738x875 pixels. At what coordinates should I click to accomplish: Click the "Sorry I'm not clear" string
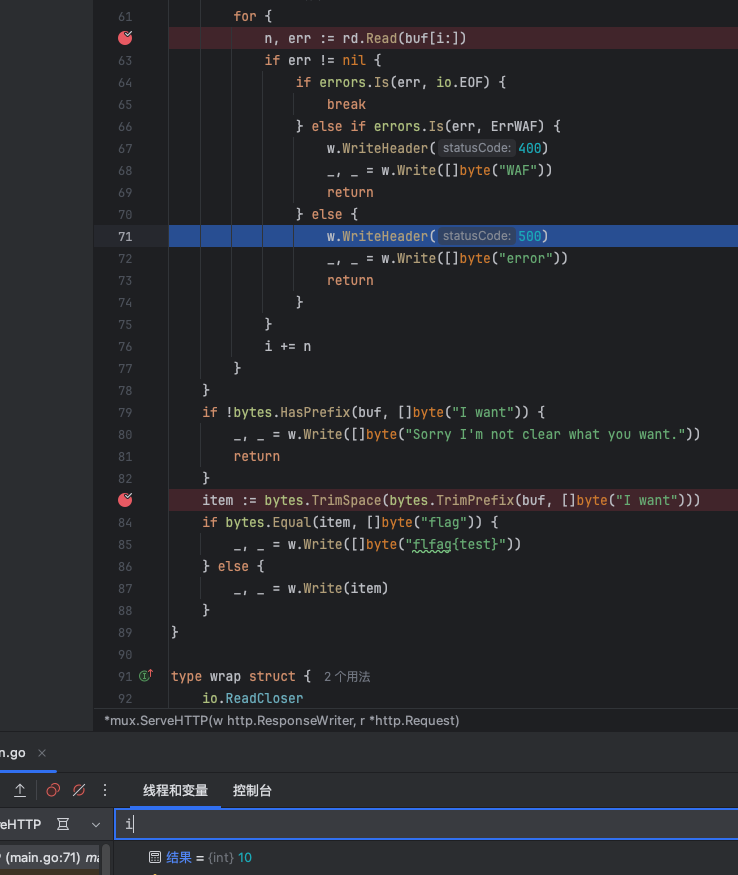click(x=545, y=434)
